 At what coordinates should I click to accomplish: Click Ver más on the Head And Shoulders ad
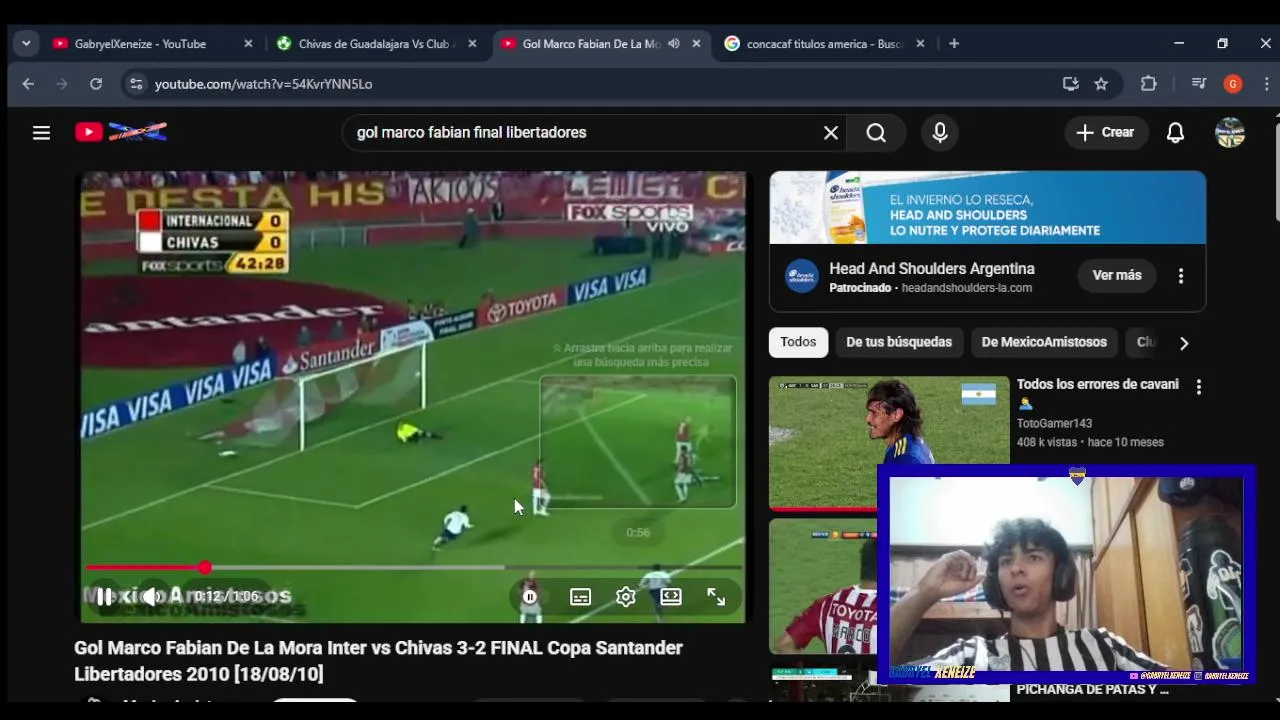tap(1117, 275)
